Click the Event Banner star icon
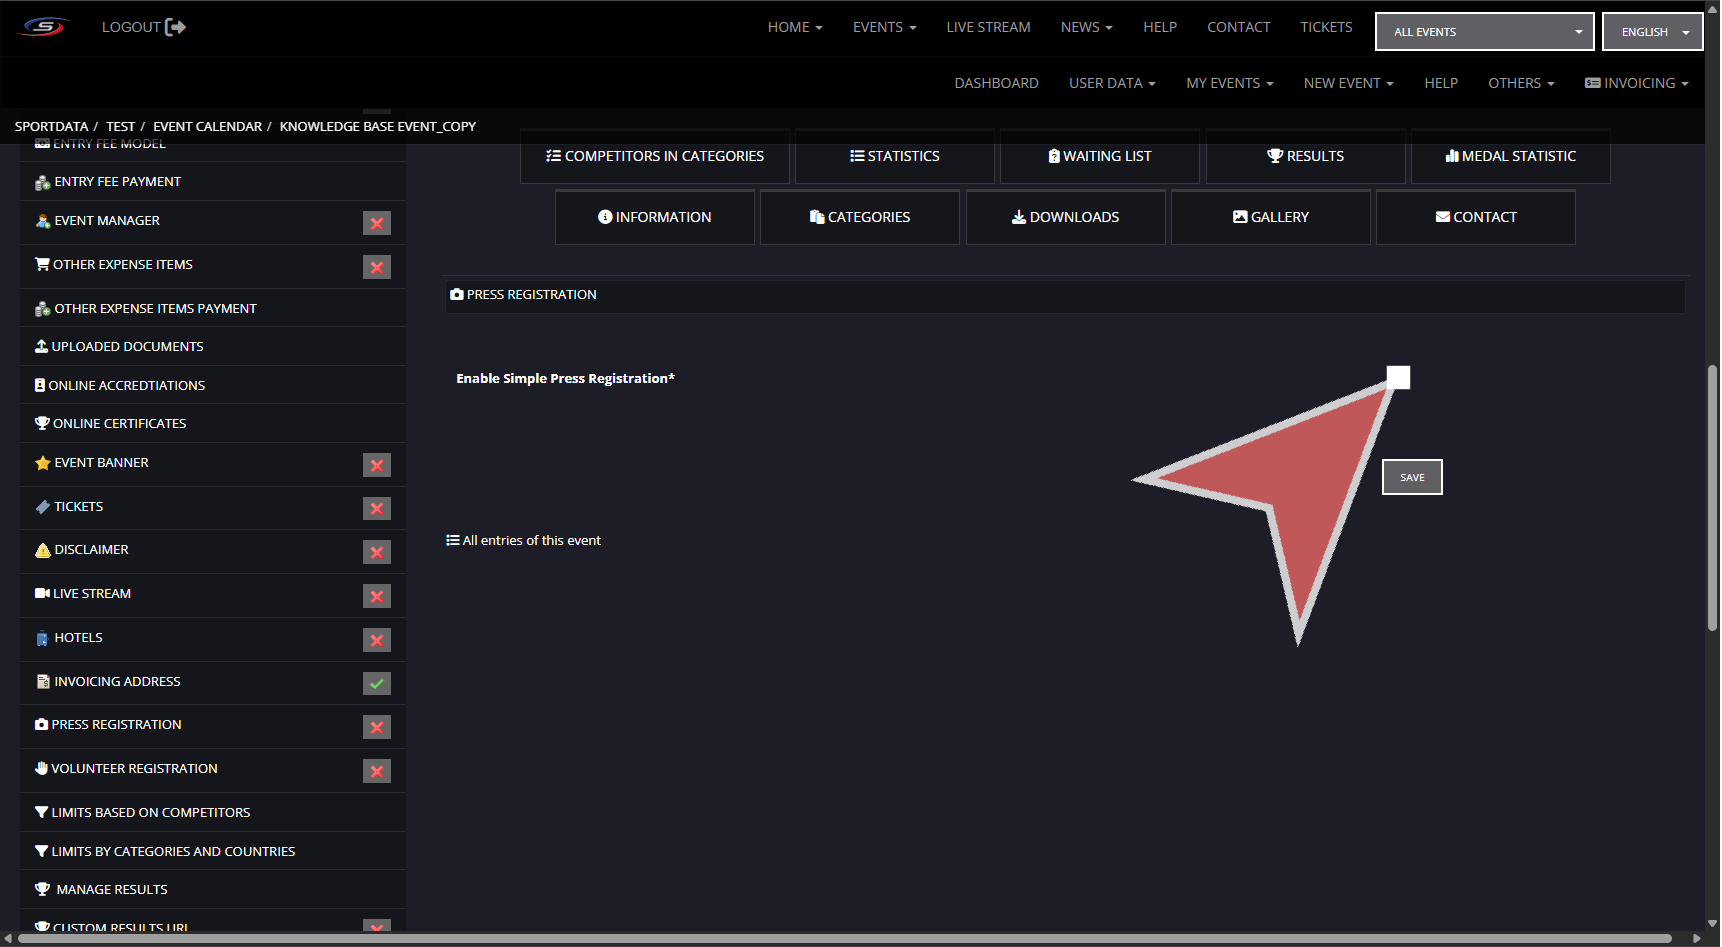Screen dimensions: 1722x947 (42, 463)
